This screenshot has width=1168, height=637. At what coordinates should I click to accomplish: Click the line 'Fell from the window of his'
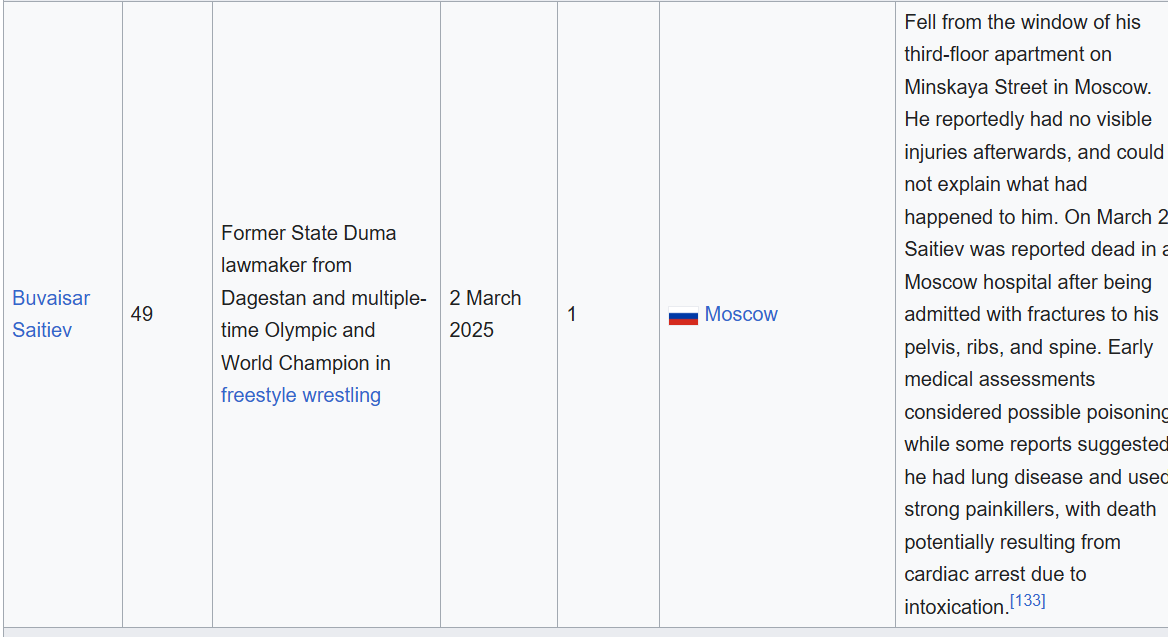tap(1020, 22)
